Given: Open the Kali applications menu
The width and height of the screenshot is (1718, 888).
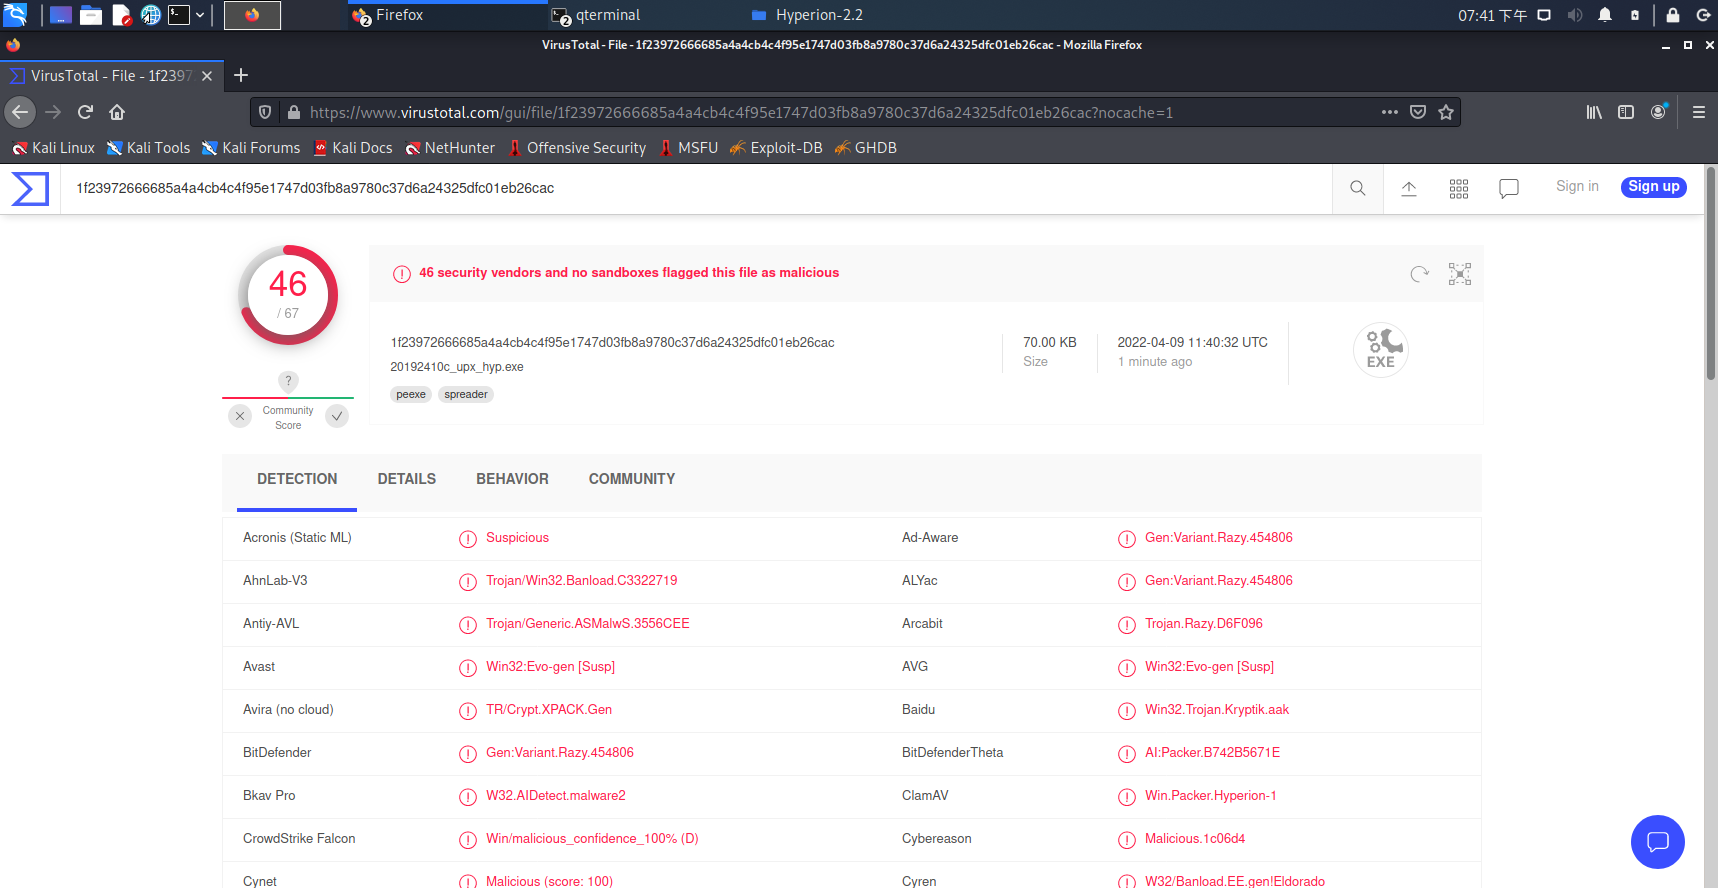Looking at the screenshot, I should pos(15,14).
